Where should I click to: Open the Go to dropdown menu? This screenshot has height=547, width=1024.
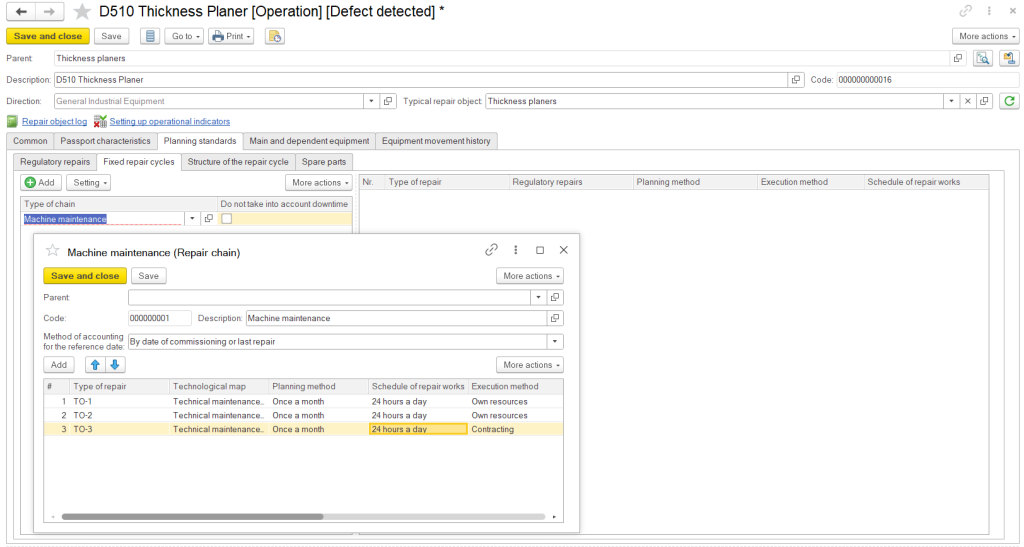coord(184,36)
